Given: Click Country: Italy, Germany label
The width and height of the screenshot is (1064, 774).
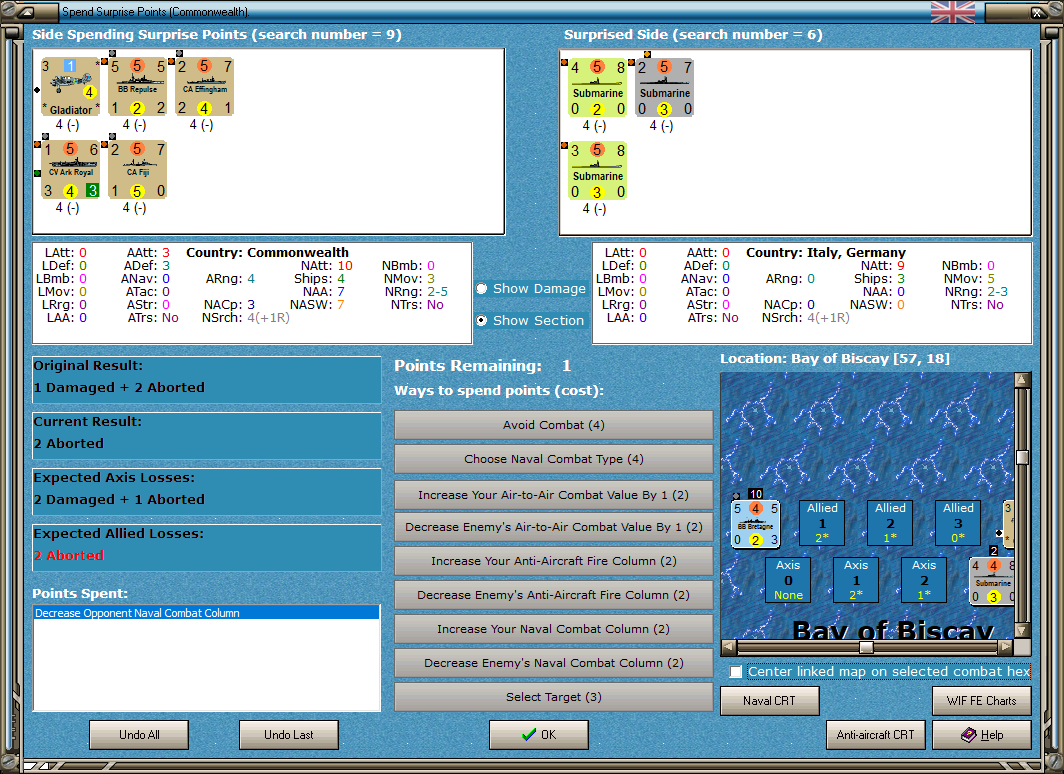Looking at the screenshot, I should [x=826, y=252].
